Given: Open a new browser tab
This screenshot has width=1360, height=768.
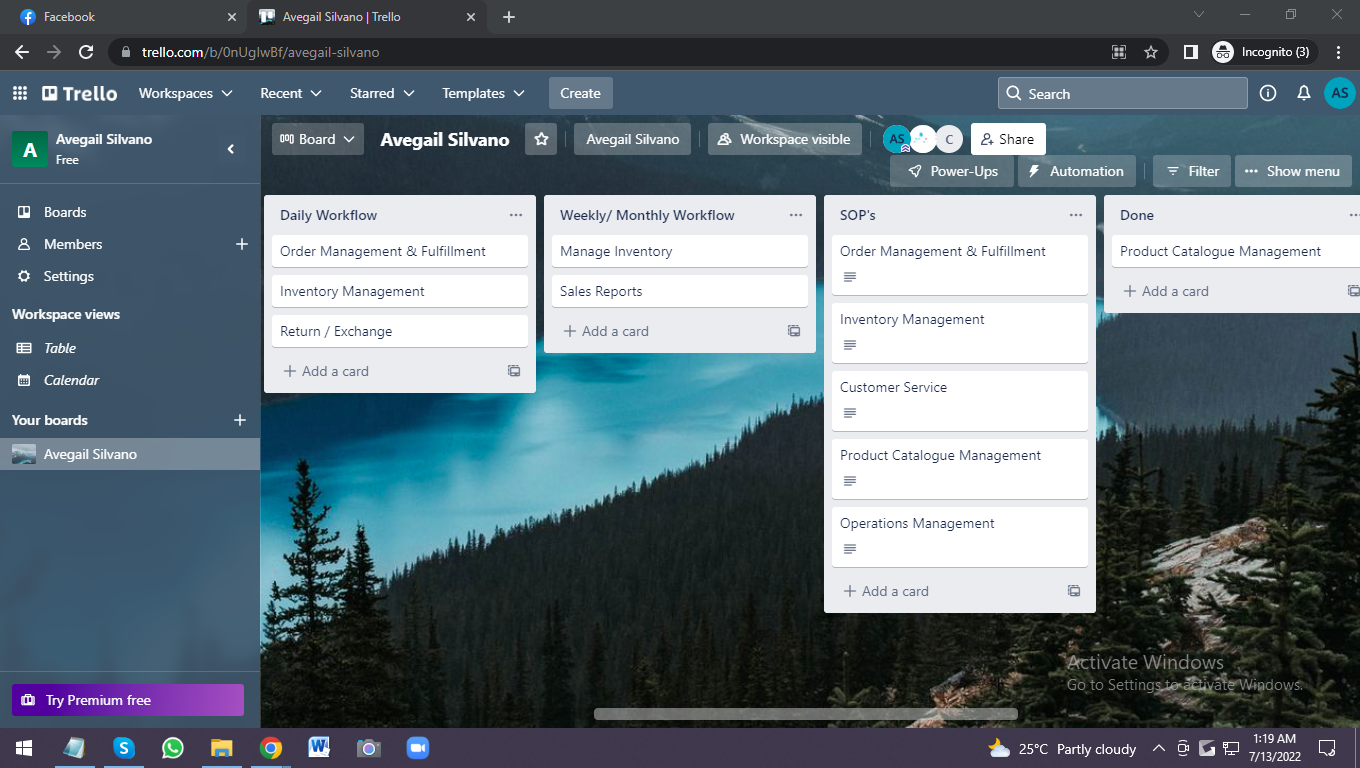Looking at the screenshot, I should click(x=509, y=17).
